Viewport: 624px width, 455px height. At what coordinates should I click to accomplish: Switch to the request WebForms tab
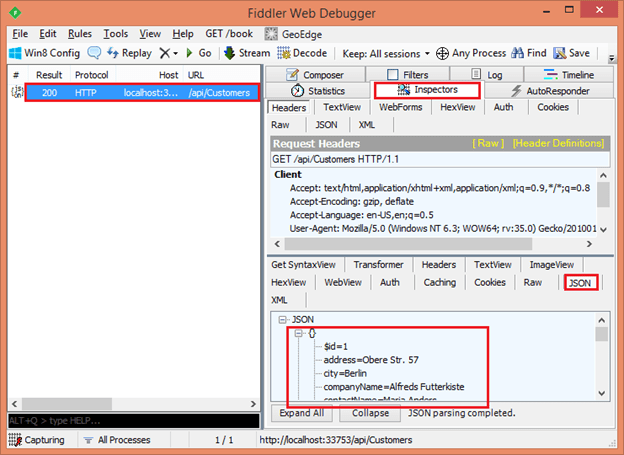point(400,107)
